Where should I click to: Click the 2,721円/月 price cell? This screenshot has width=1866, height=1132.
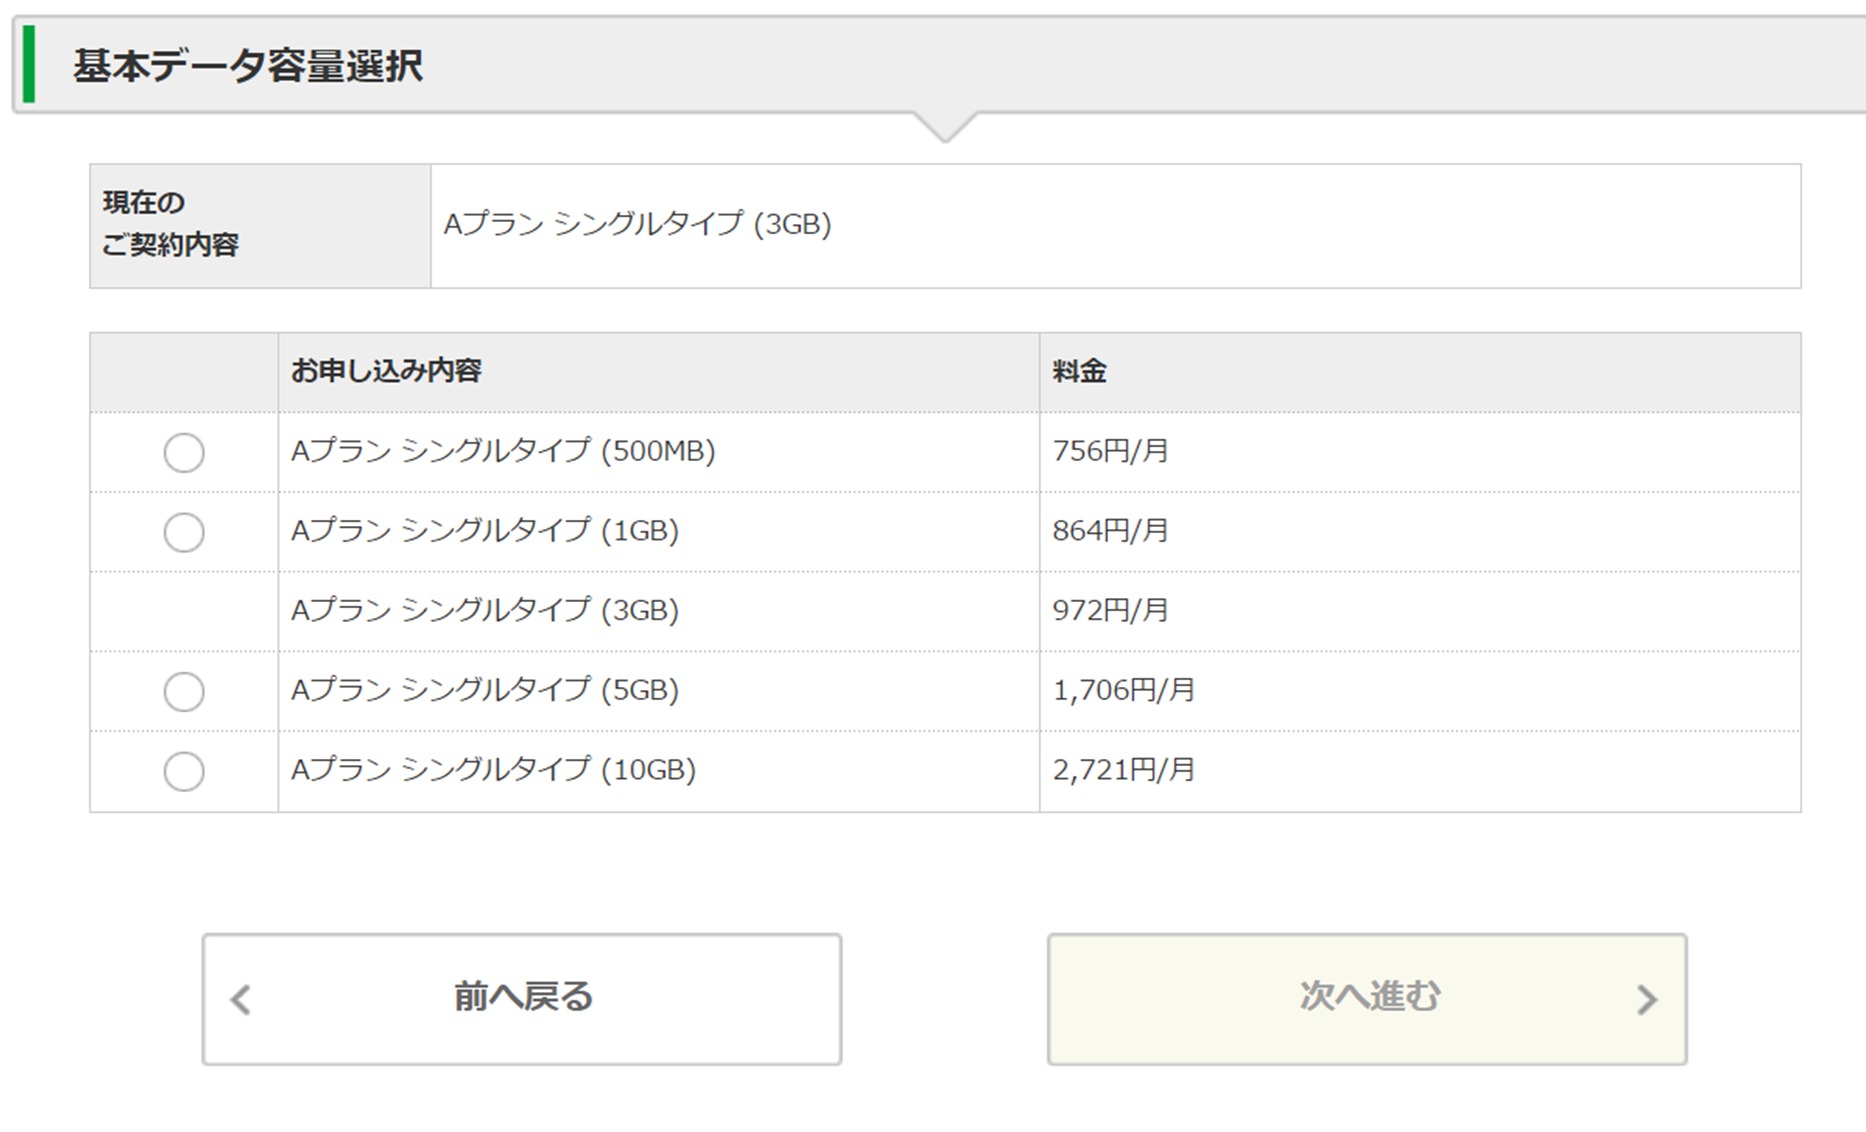click(1123, 770)
